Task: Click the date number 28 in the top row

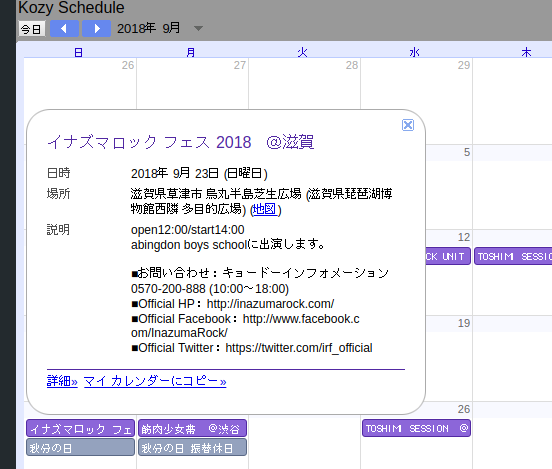Action: pos(352,65)
